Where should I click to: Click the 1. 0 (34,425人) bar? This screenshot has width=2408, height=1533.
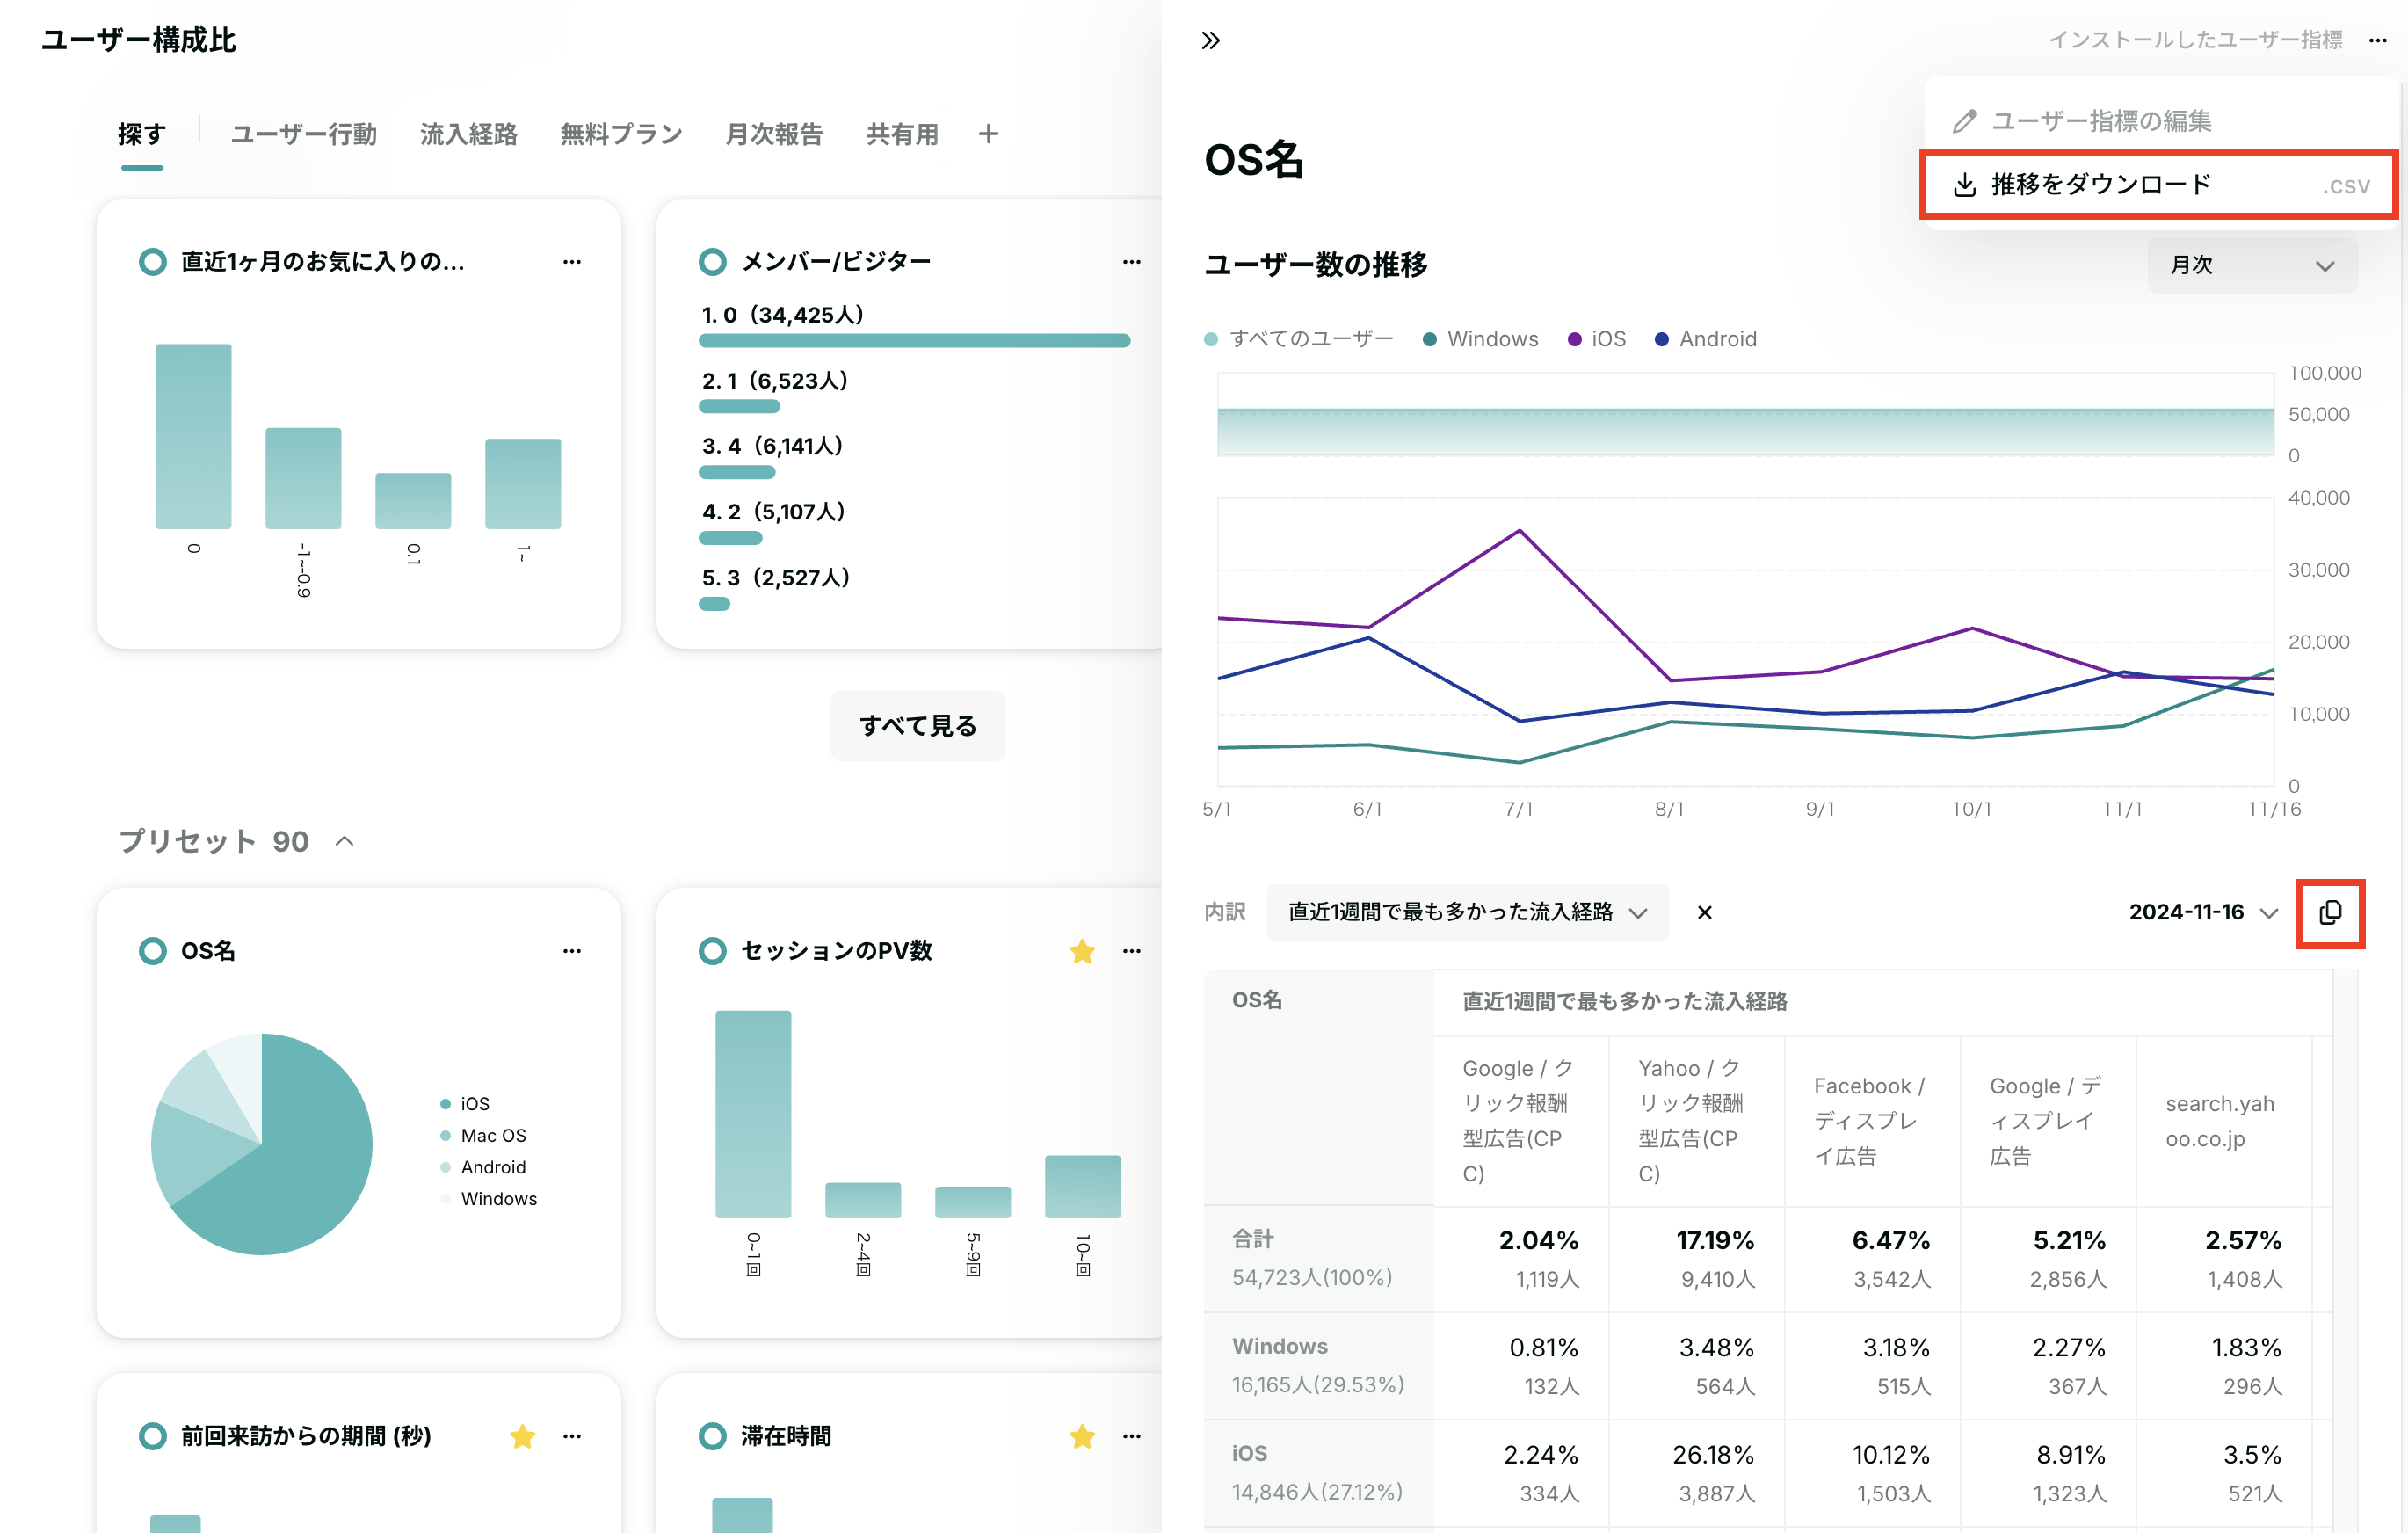914,341
